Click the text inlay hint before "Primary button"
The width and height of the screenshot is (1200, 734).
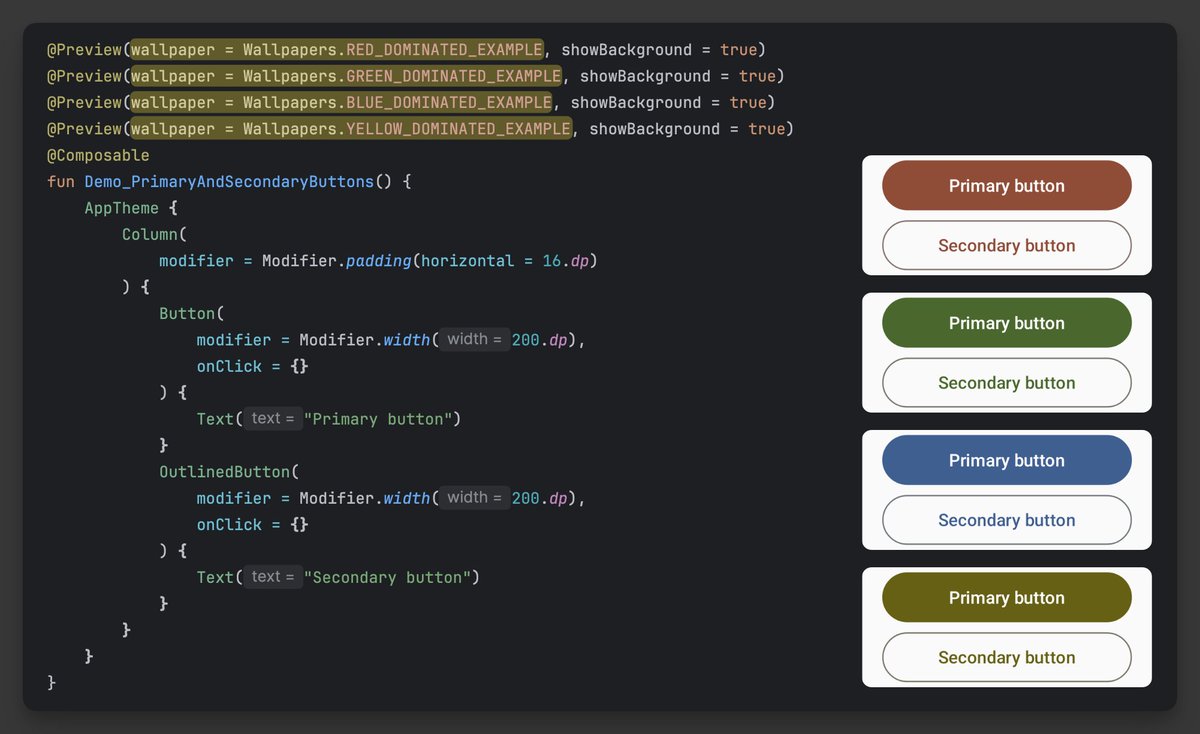[x=272, y=418]
